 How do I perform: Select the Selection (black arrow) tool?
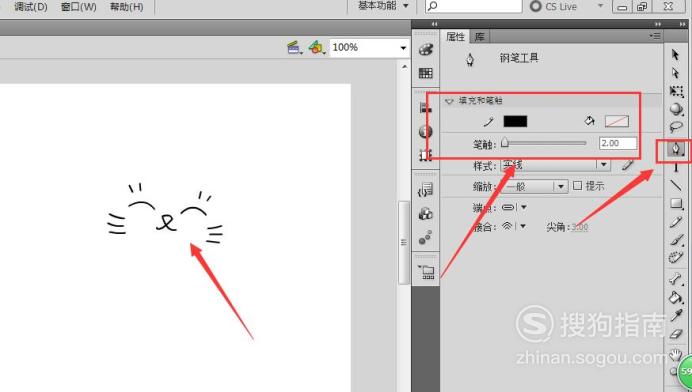675,54
